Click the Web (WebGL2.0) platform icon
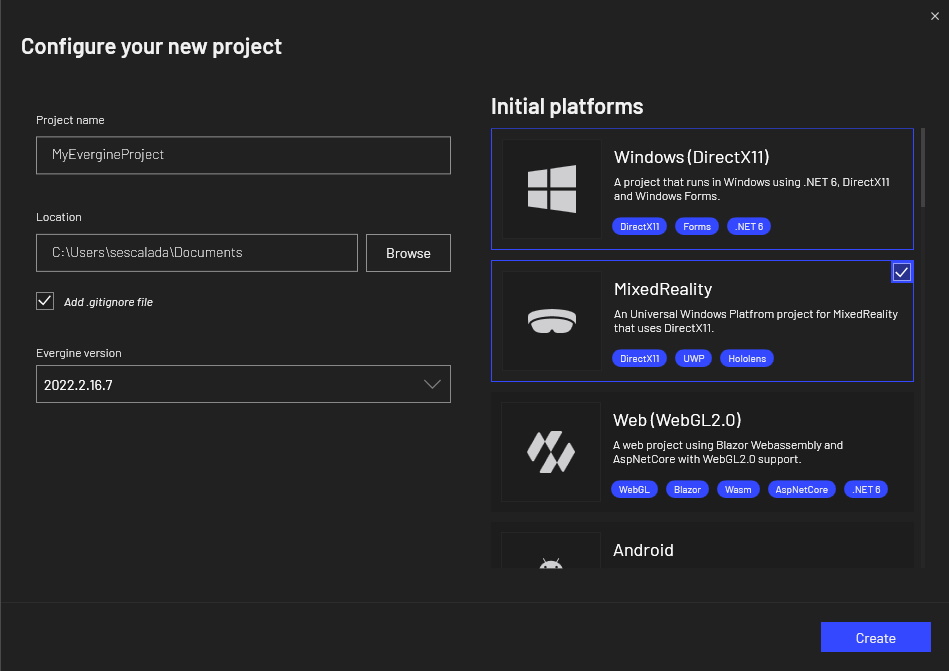 [x=551, y=451]
